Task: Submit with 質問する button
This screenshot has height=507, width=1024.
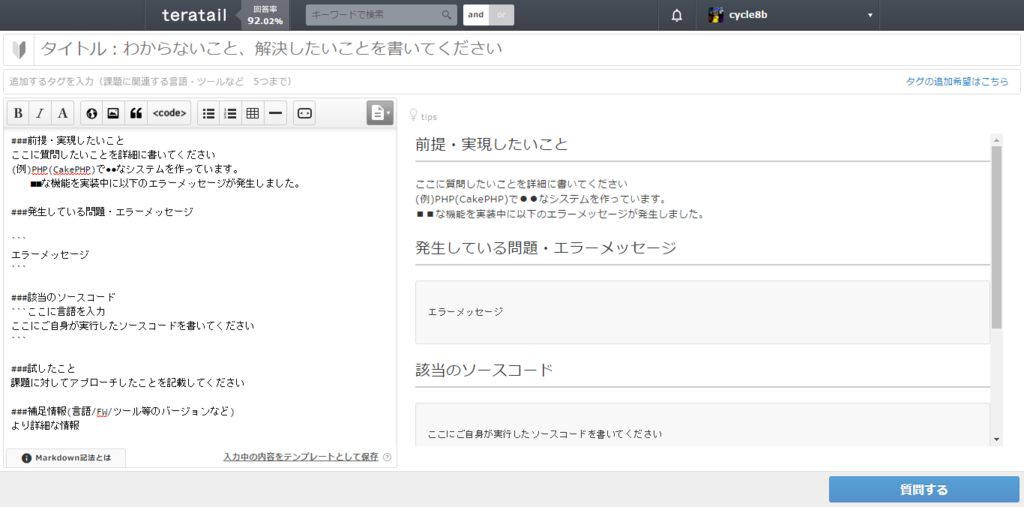Action: (923, 489)
